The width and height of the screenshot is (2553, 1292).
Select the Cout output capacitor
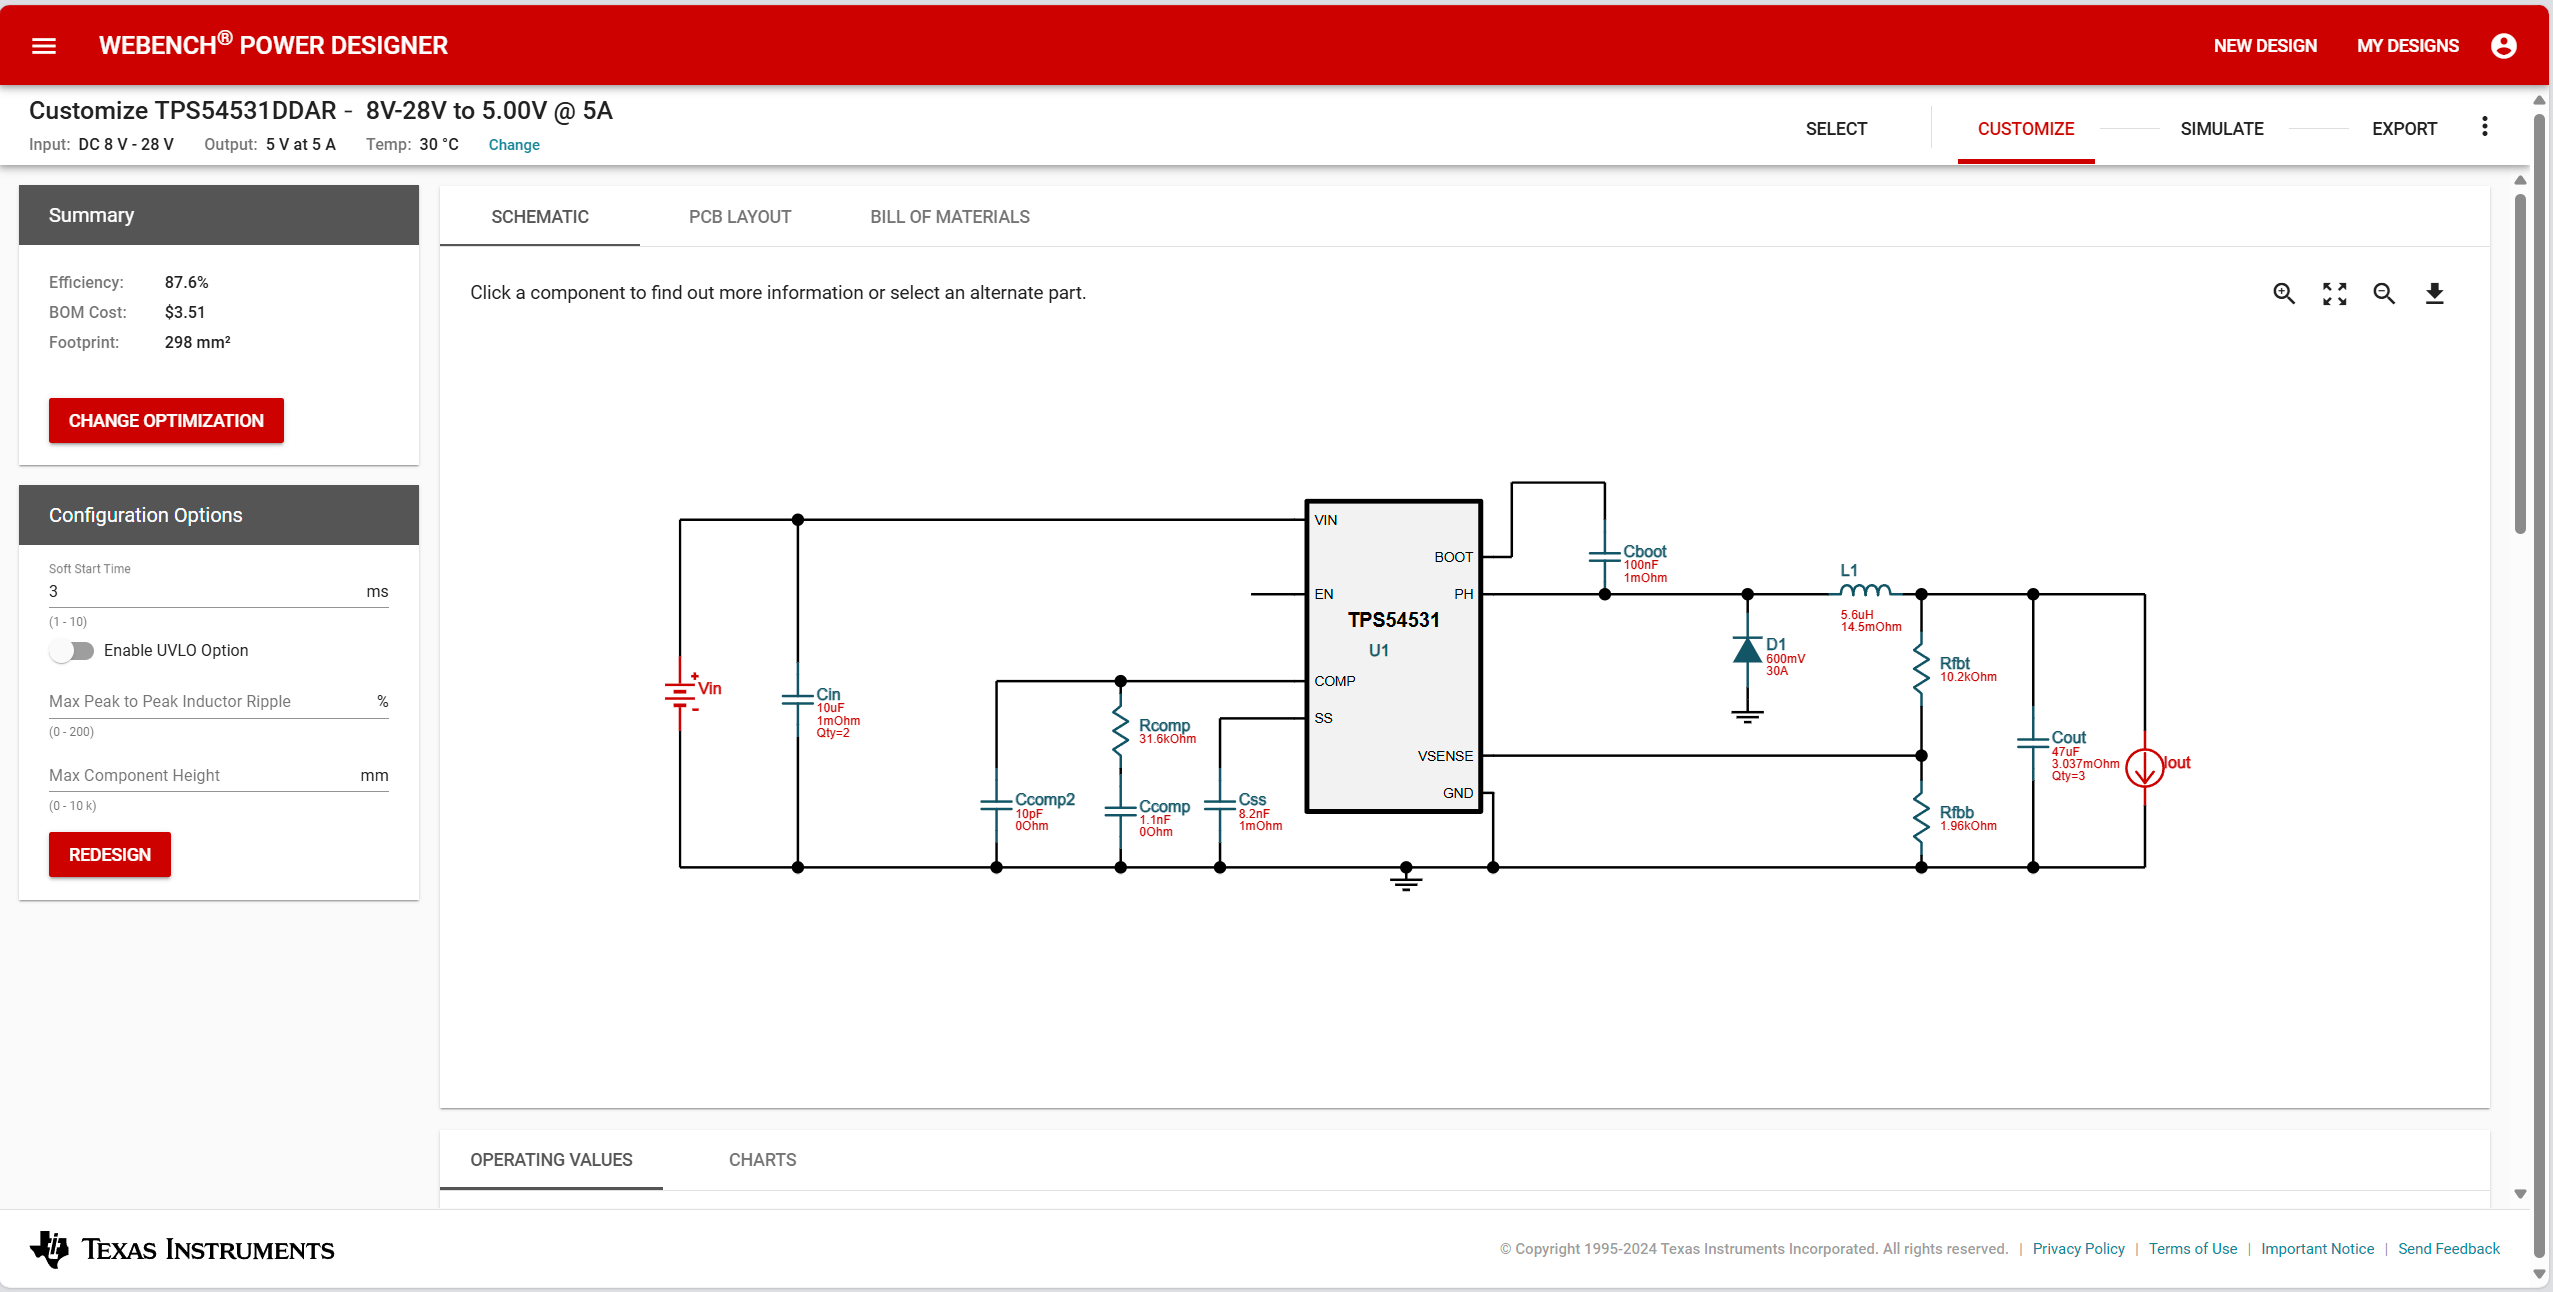(x=2033, y=744)
